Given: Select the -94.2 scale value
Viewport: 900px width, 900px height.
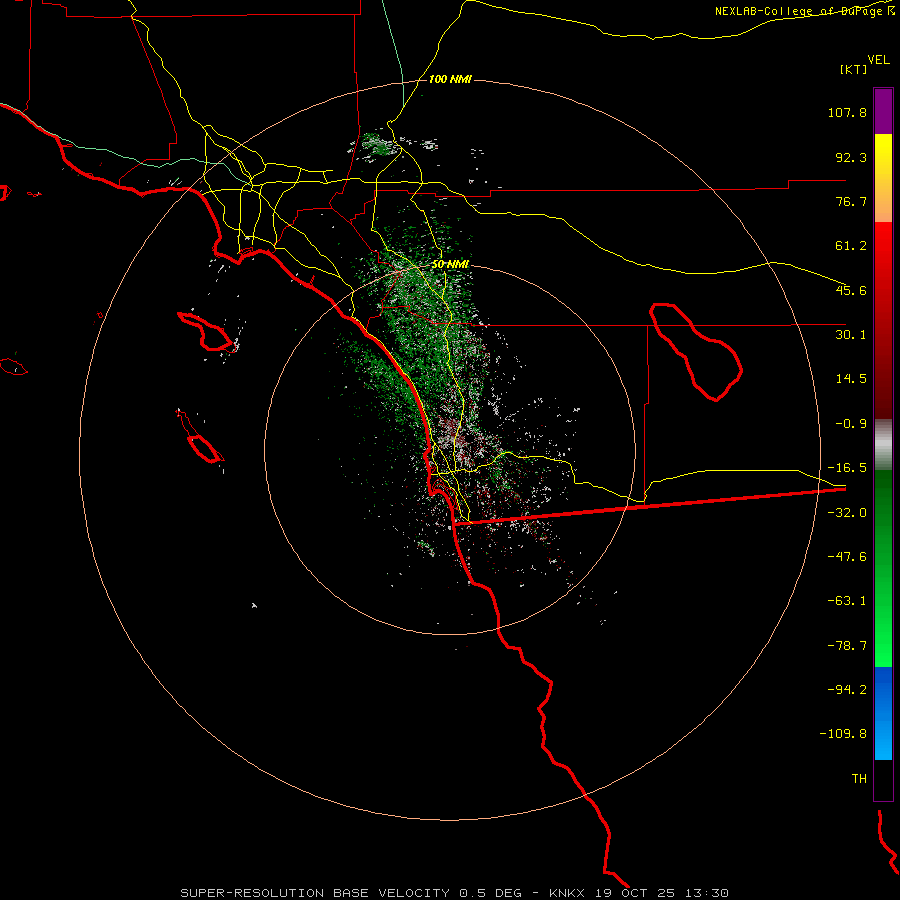Looking at the screenshot, I should 847,690.
